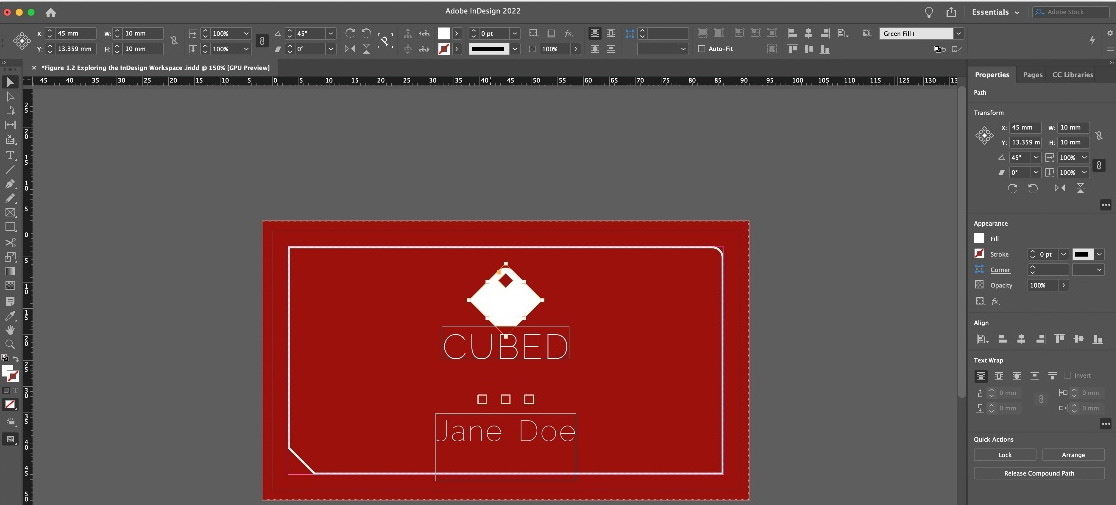Select the Line tool in the toolbox
The height and width of the screenshot is (505, 1116).
click(10, 169)
